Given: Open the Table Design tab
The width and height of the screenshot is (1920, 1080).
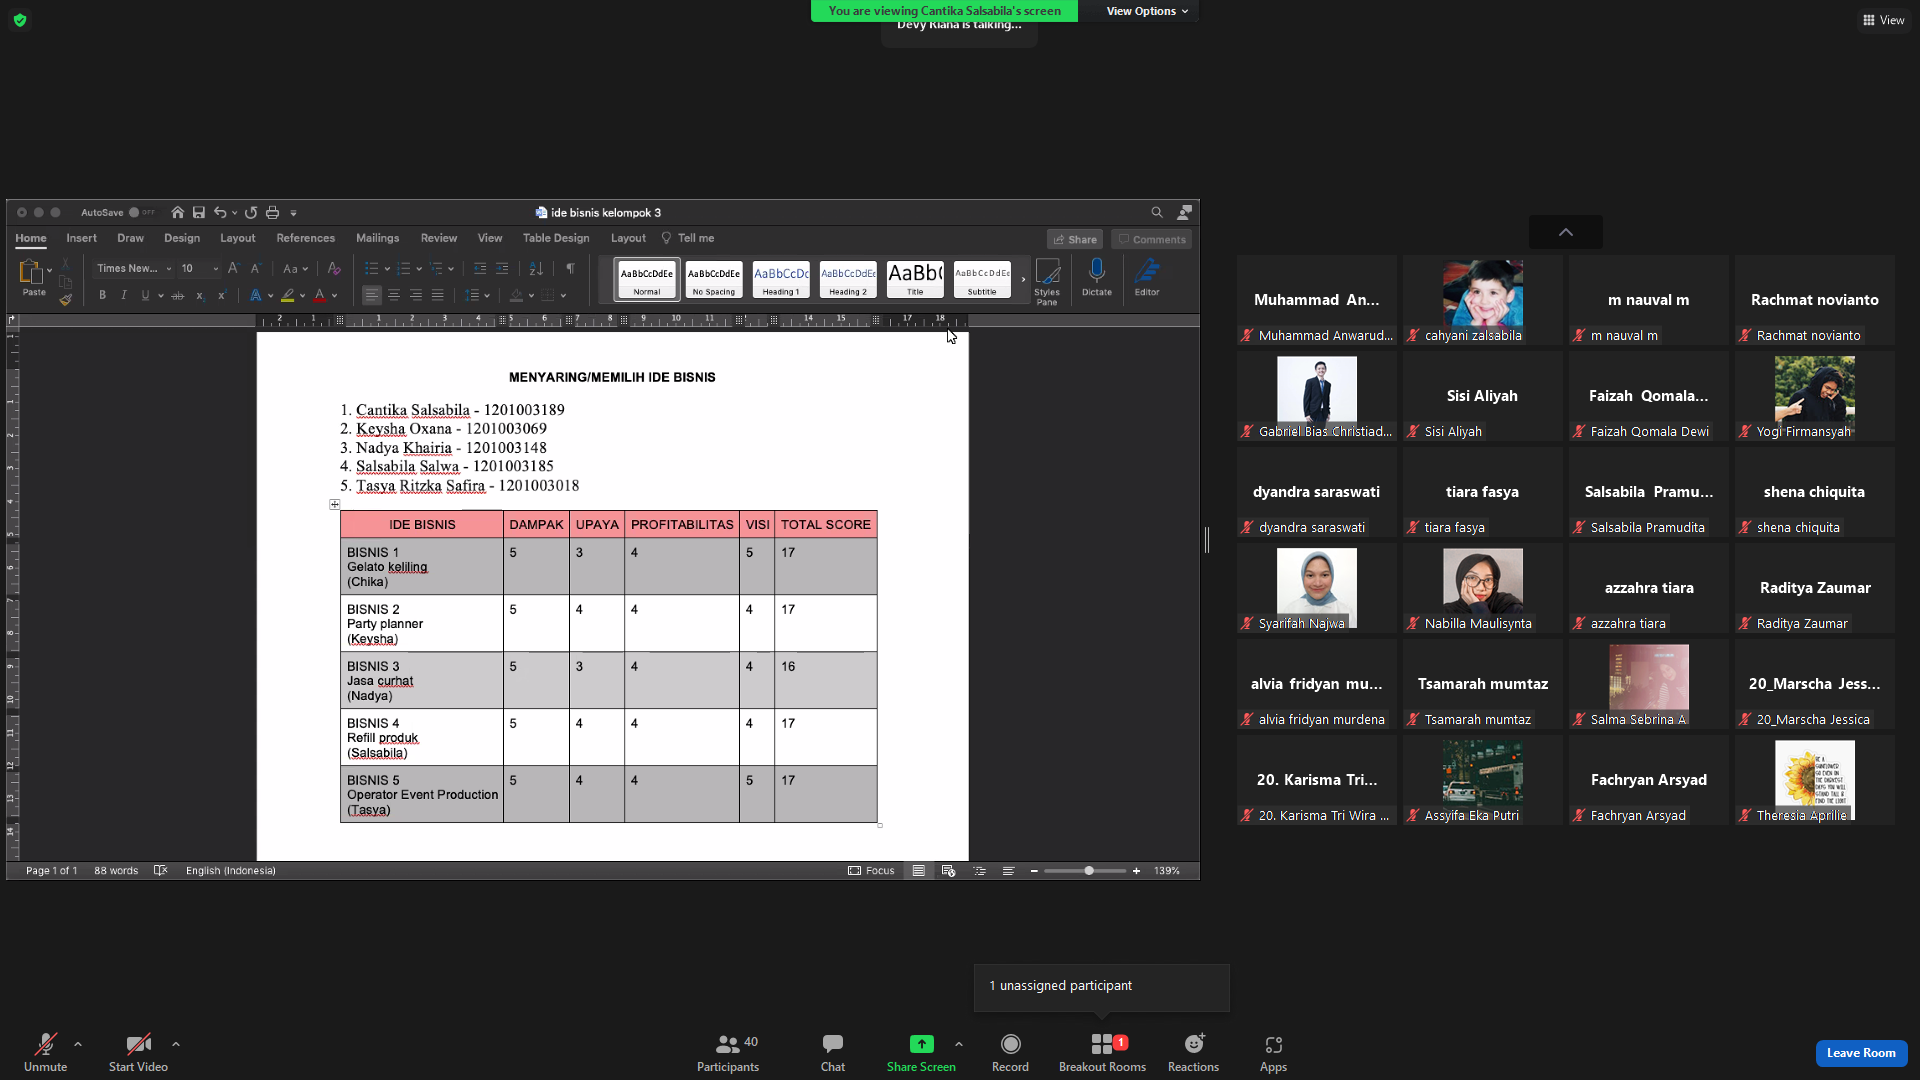Looking at the screenshot, I should [x=556, y=238].
